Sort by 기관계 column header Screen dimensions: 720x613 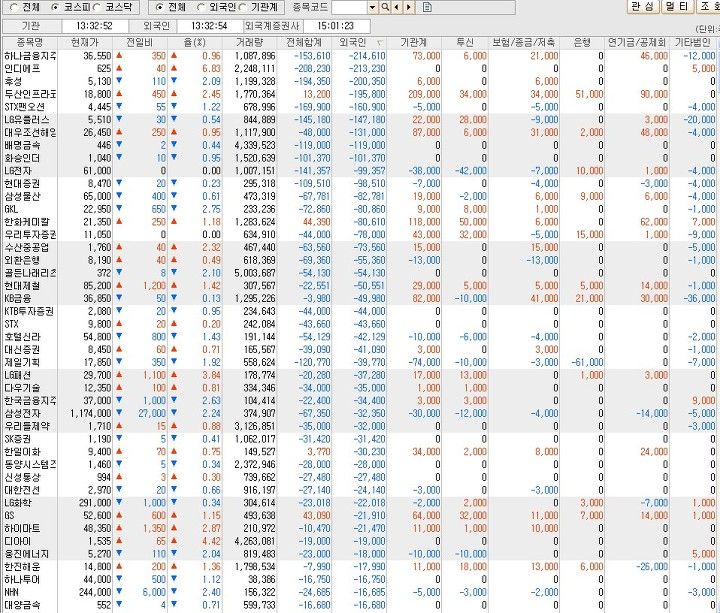coord(414,43)
